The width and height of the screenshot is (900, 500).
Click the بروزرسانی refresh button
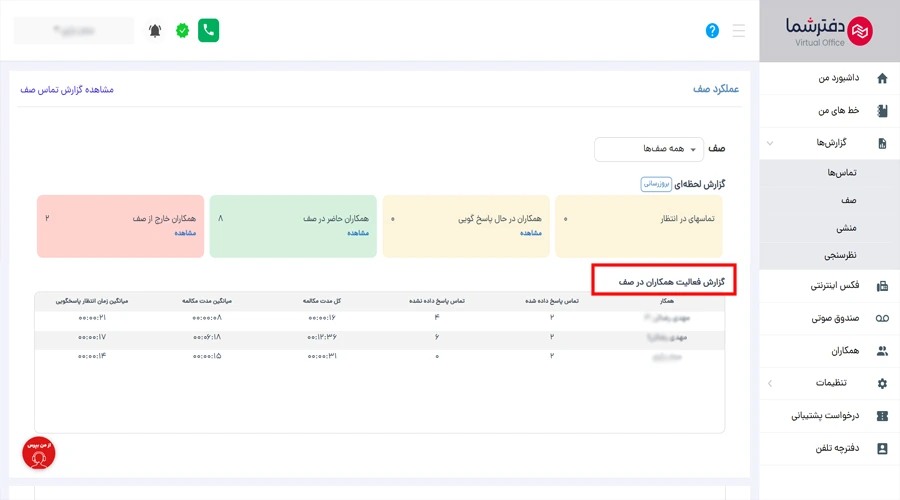(x=656, y=184)
